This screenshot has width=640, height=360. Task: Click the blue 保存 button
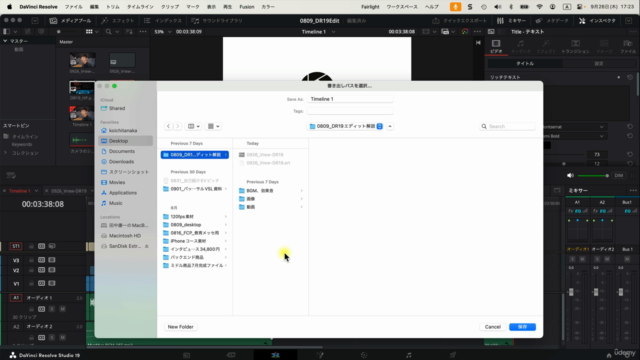[522, 327]
